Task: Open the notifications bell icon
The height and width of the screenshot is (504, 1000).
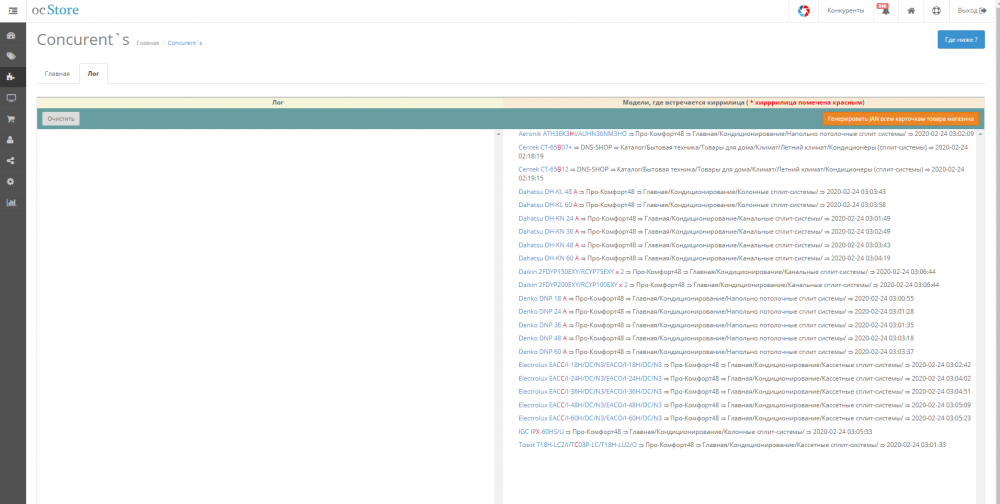Action: tap(885, 11)
